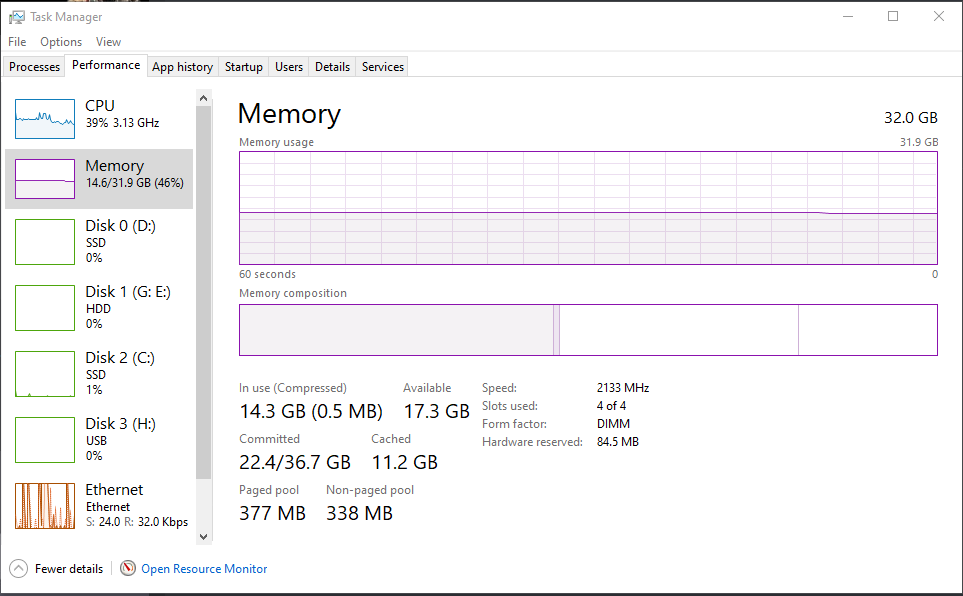Click the sidebar vertical scrollbar thumb
Viewport: 963px width, 596px height.
click(x=204, y=290)
